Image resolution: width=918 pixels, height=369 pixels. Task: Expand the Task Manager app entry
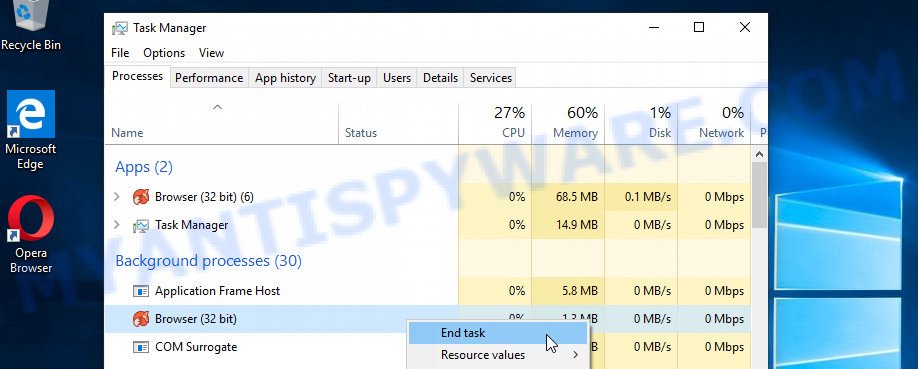pos(117,225)
